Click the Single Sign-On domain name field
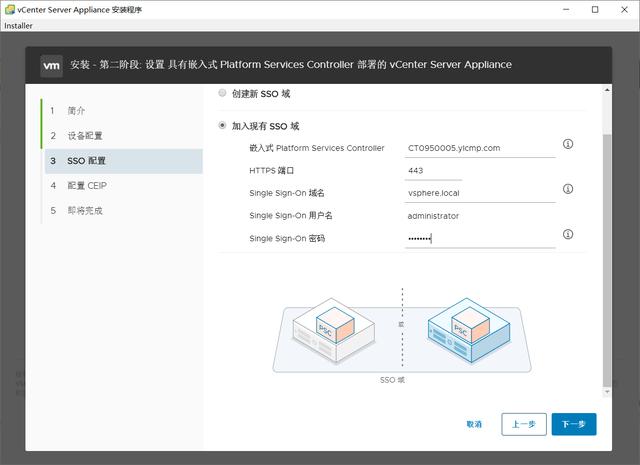 pyautogui.click(x=480, y=193)
